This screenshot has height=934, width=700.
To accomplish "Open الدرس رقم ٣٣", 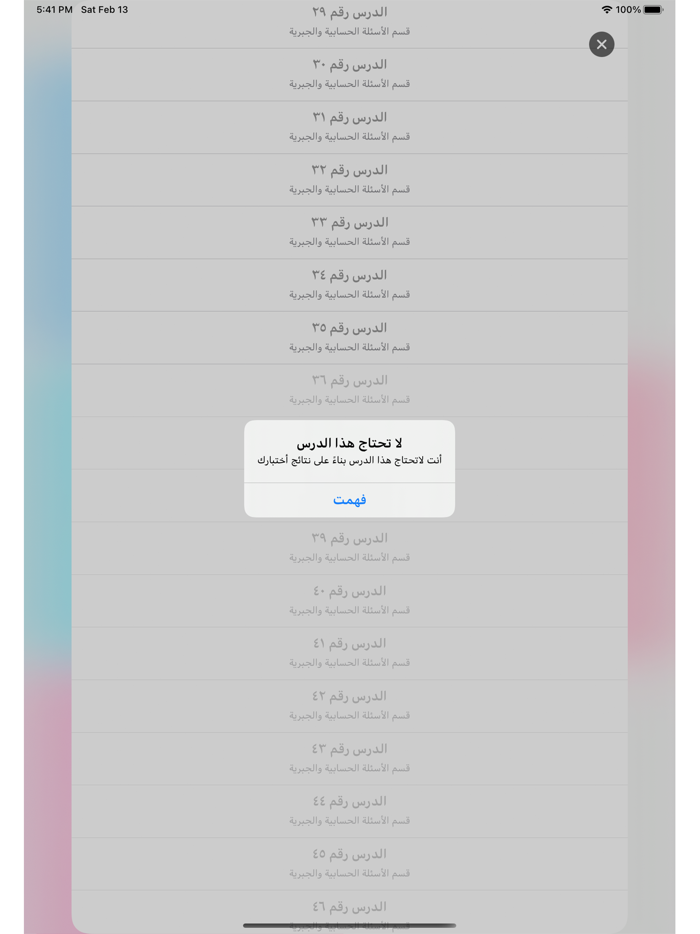I will [x=348, y=231].
